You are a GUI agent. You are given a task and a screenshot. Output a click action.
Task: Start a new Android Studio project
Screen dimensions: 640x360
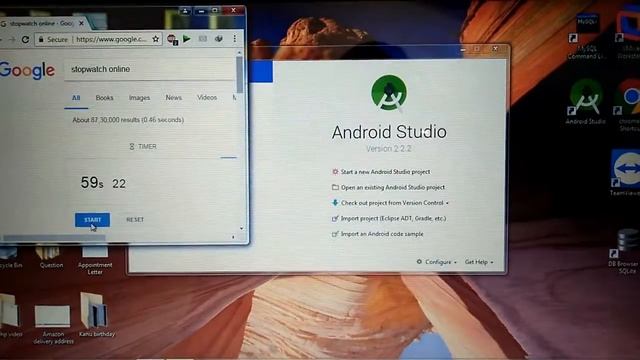(385, 172)
